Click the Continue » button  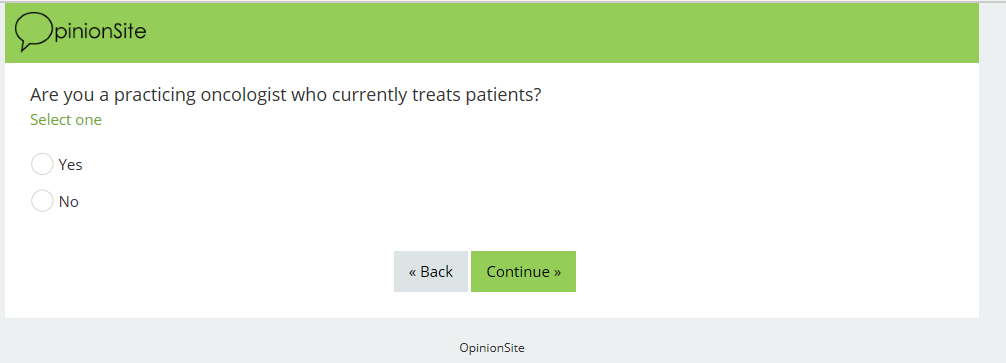coord(523,271)
